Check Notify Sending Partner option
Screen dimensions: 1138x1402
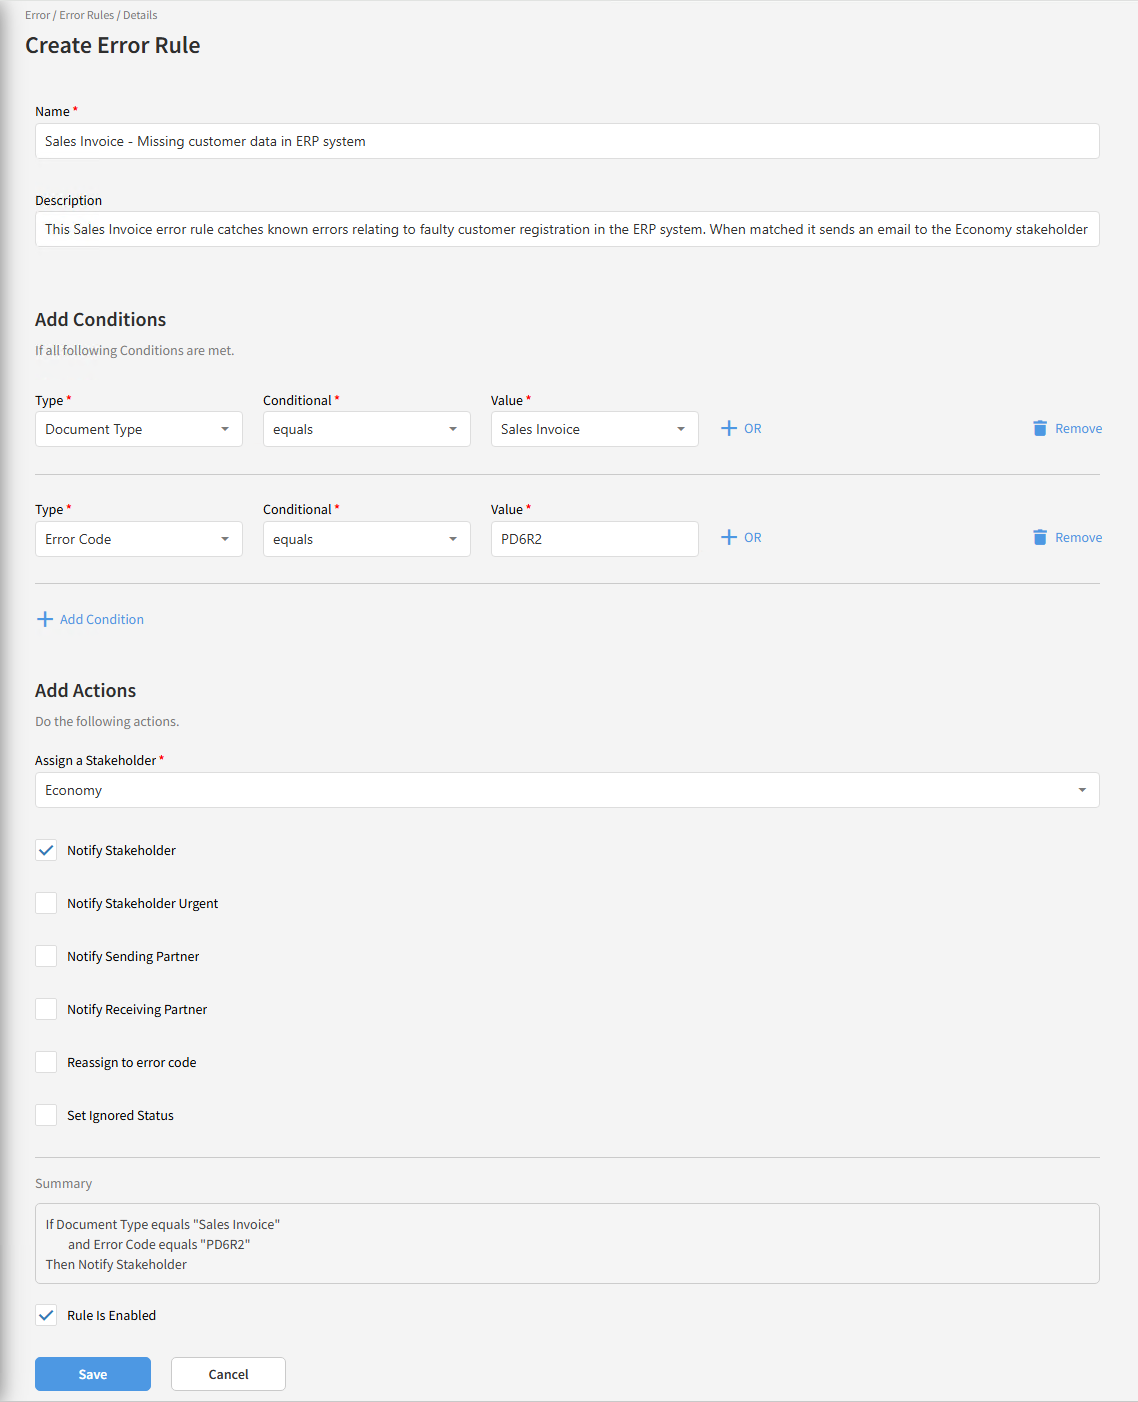(46, 957)
